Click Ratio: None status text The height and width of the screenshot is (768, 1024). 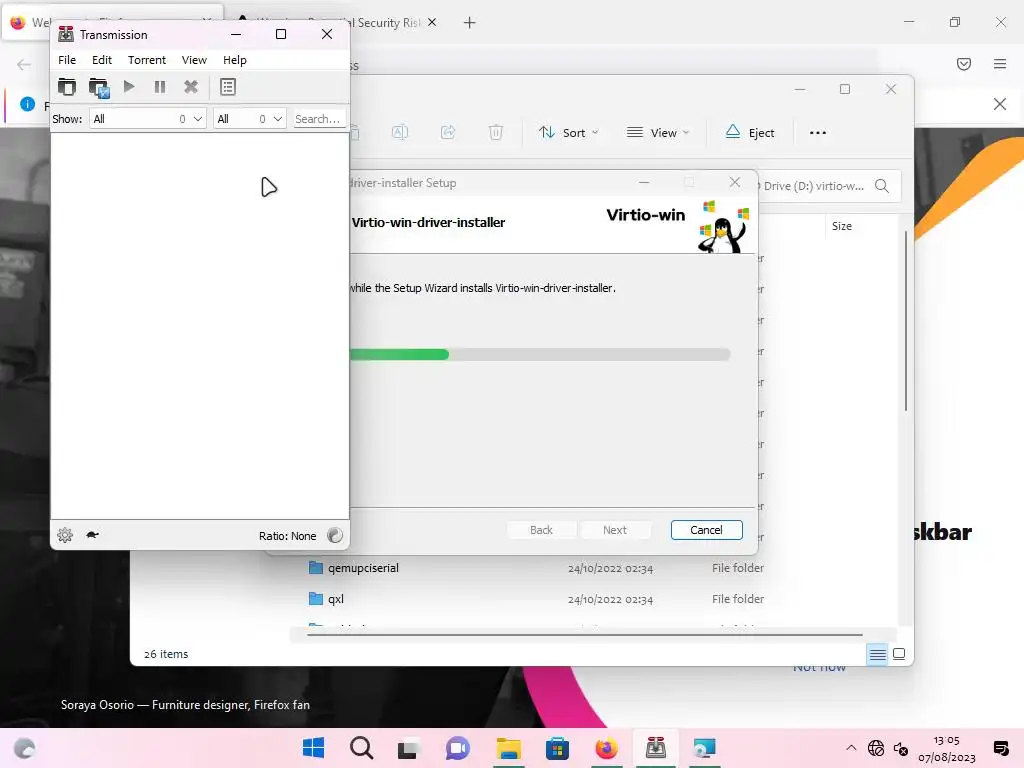287,536
